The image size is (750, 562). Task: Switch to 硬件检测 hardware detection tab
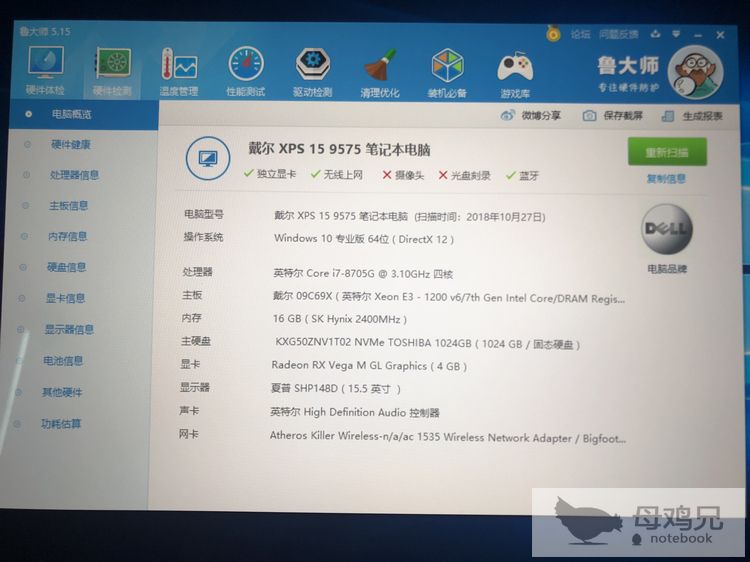coord(113,71)
